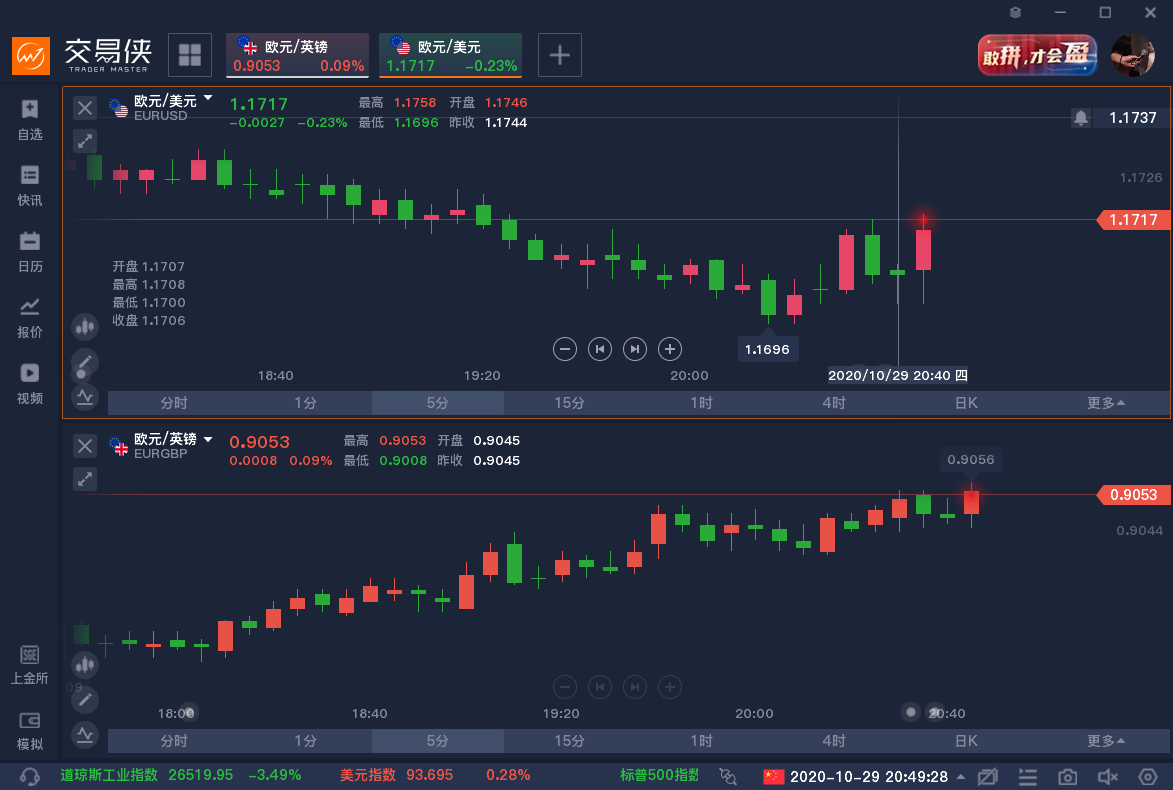Select the drawing pencil tool on EURGBP chart
1173x790 pixels.
point(85,699)
